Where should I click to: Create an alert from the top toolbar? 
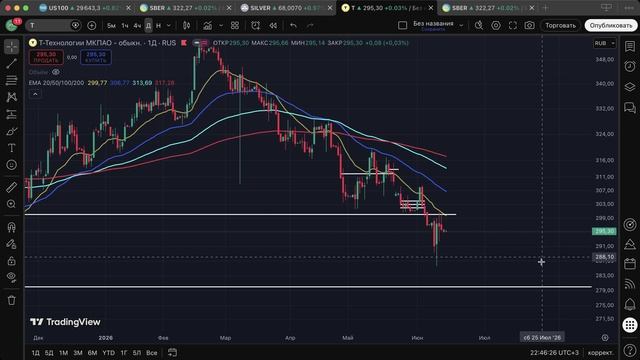[x=256, y=25]
